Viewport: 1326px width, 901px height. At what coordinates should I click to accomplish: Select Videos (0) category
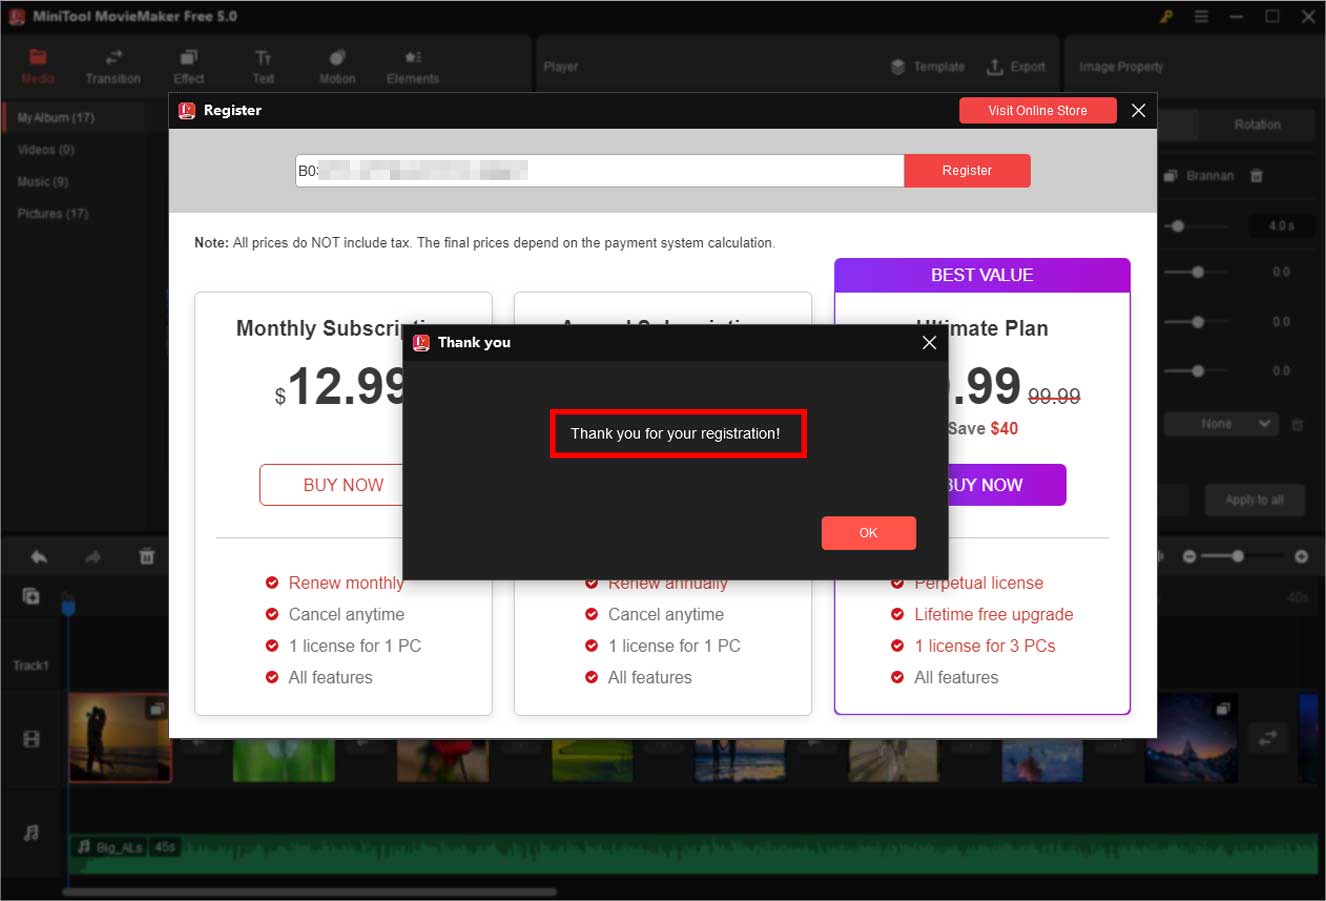click(x=46, y=150)
